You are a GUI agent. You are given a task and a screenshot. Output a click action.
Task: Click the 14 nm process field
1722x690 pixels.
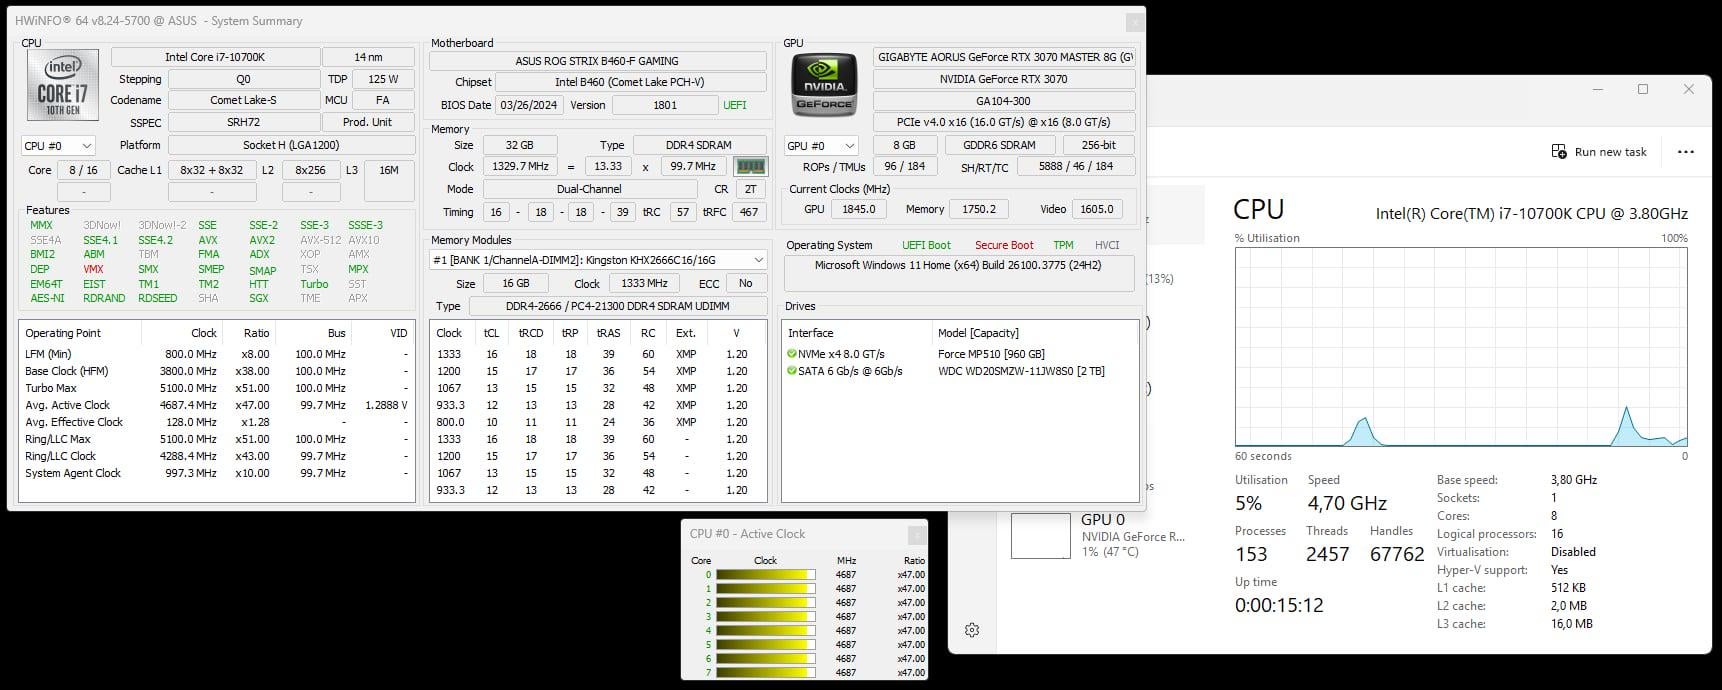368,57
